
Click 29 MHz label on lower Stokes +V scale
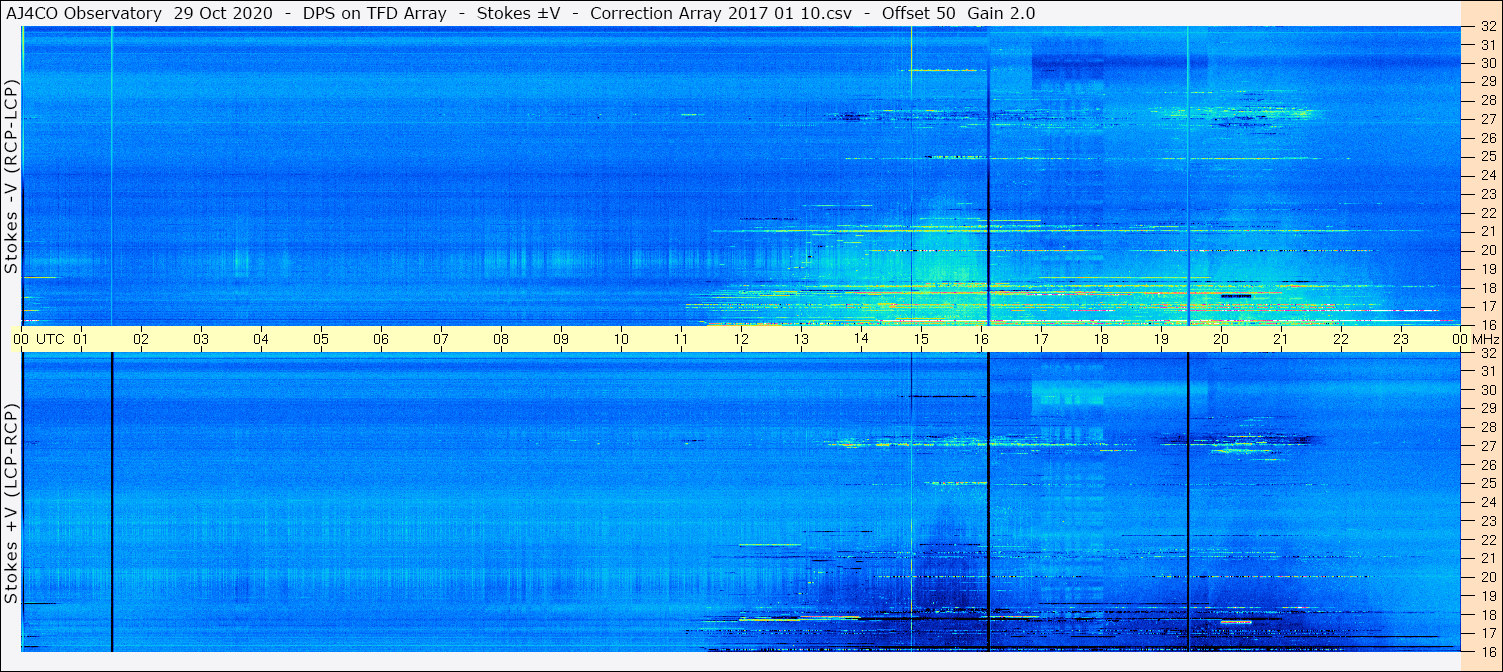1488,409
